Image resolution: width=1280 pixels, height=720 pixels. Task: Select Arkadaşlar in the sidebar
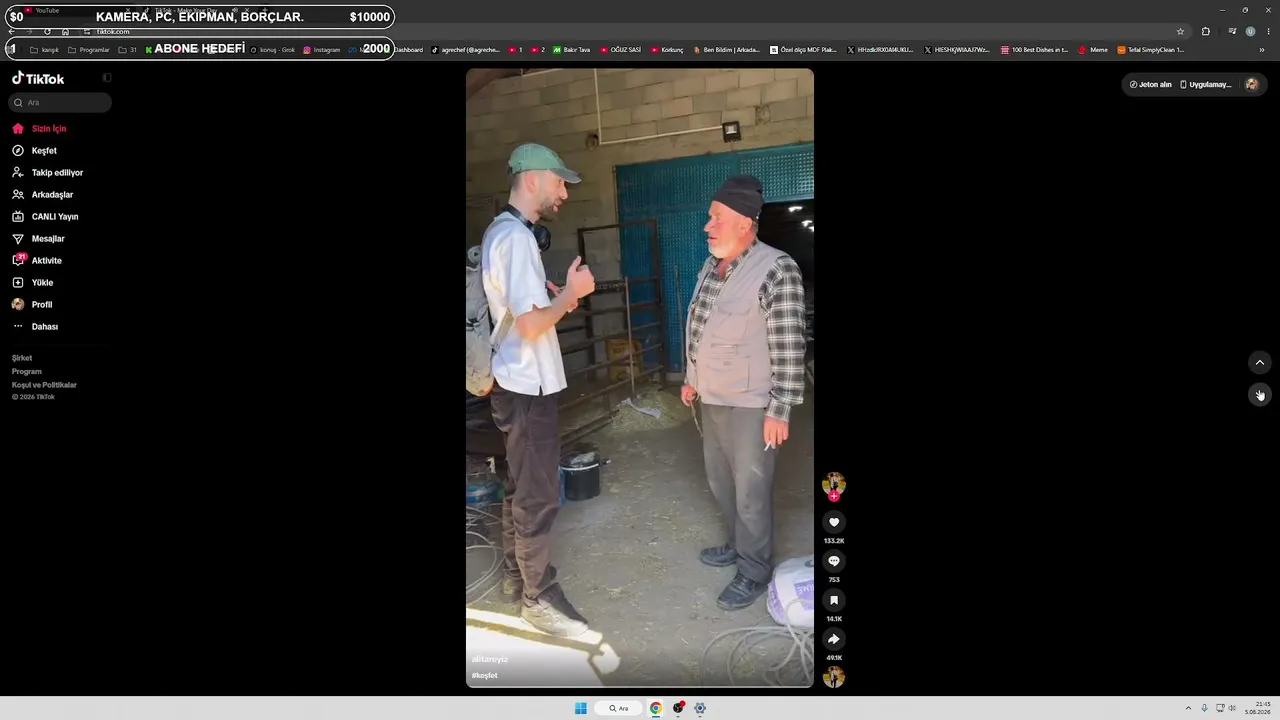pyautogui.click(x=42, y=195)
